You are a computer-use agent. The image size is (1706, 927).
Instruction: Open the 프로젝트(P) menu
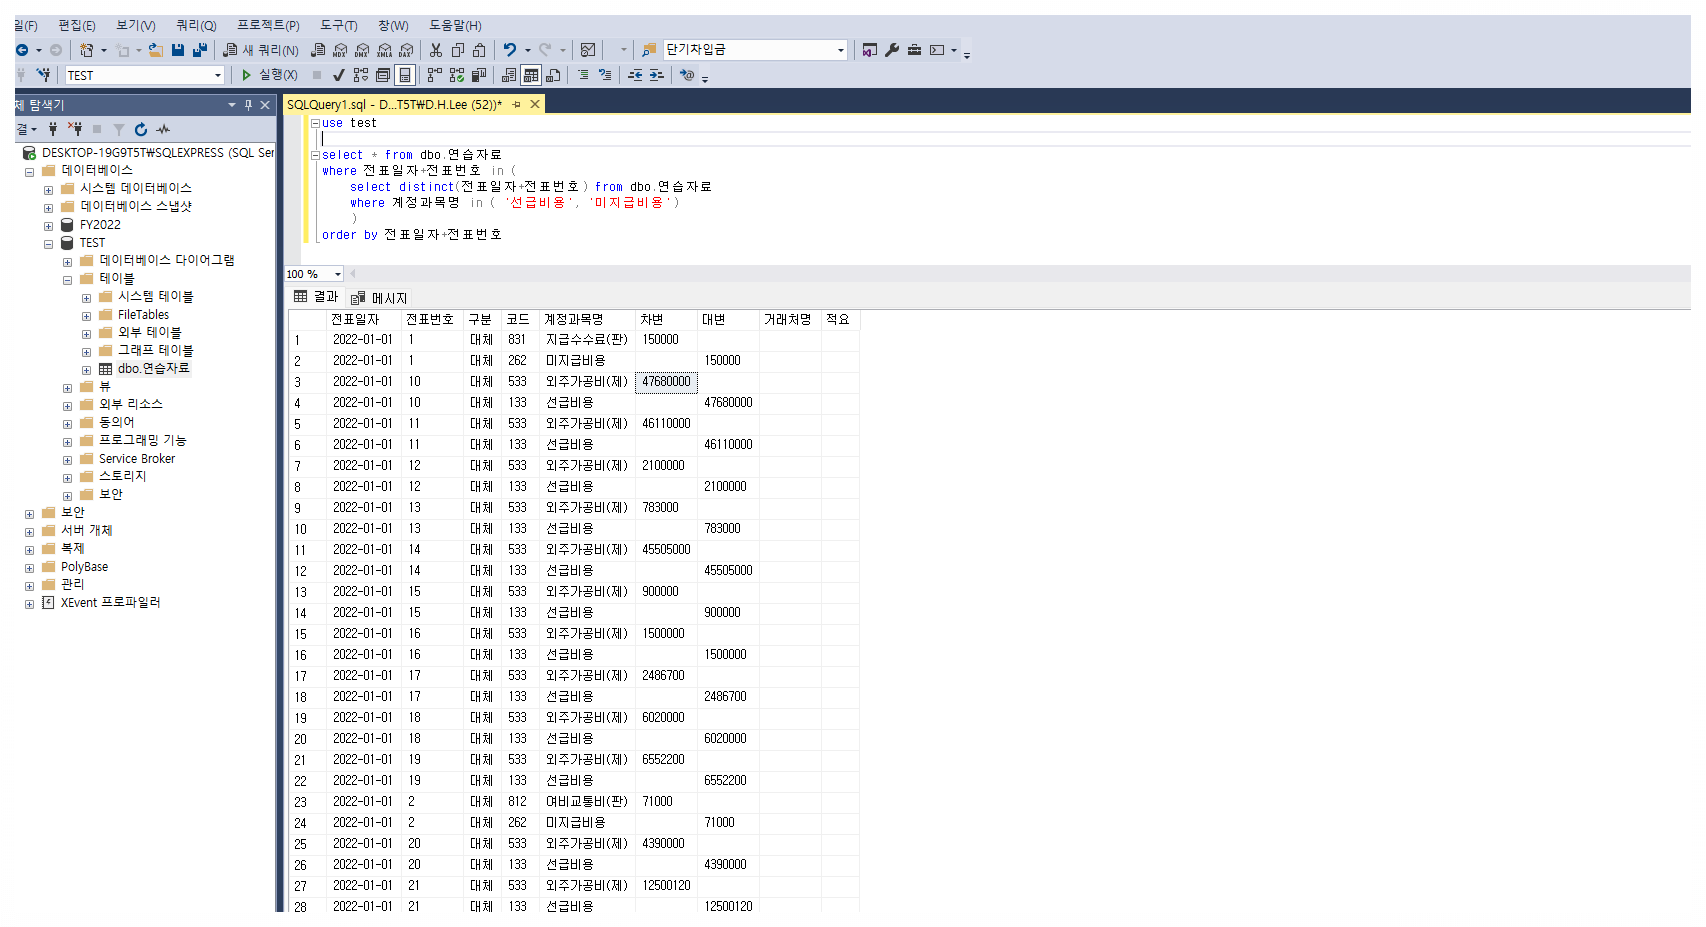tap(268, 25)
